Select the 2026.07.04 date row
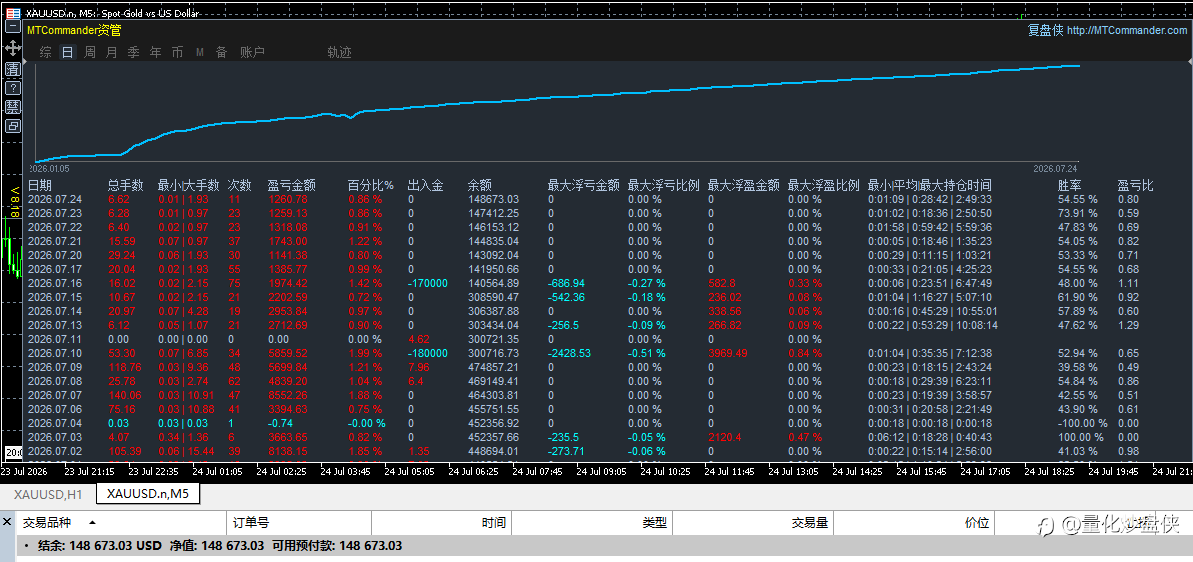The height and width of the screenshot is (562, 1193). pyautogui.click(x=56, y=423)
